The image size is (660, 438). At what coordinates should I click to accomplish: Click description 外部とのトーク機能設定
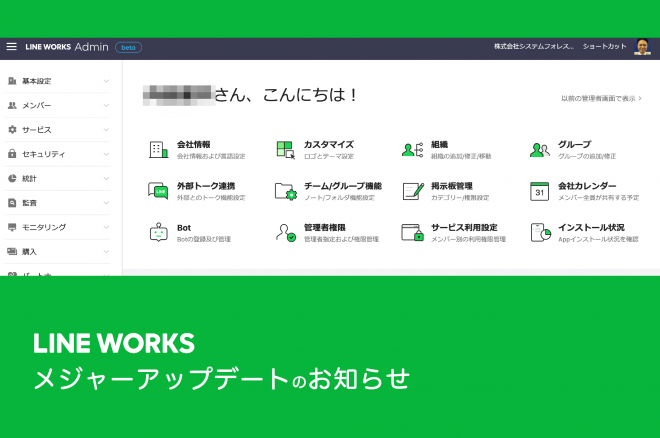point(211,198)
